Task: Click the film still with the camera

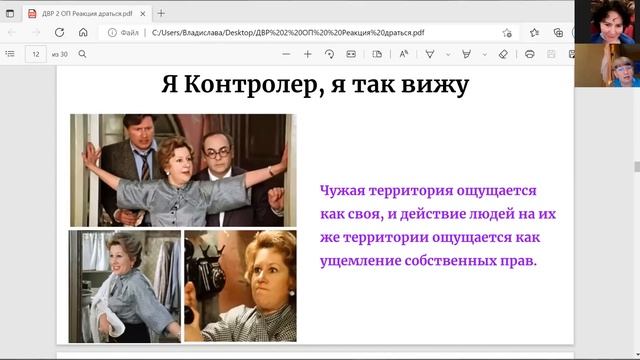Action: pos(240,286)
